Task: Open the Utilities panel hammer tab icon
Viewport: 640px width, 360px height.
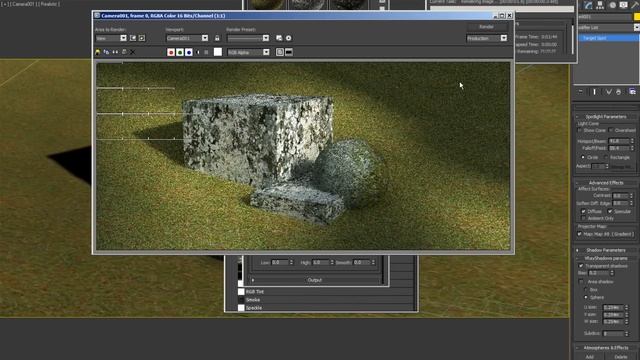Action: [x=635, y=5]
